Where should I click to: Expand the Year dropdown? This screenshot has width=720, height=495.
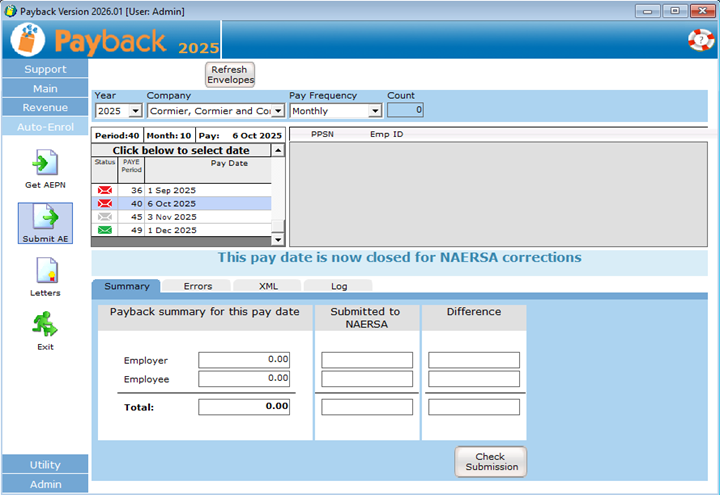click(x=135, y=111)
